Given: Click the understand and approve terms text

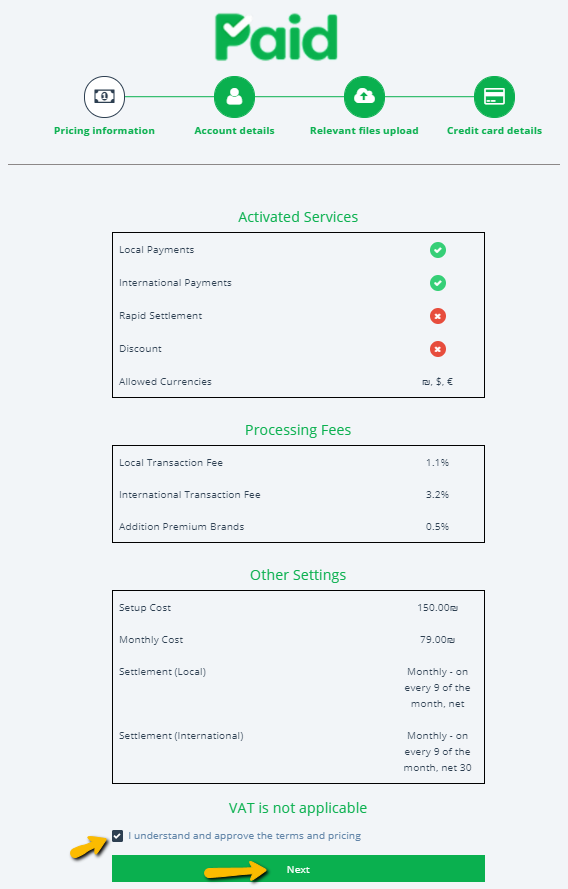Looking at the screenshot, I should (x=244, y=836).
